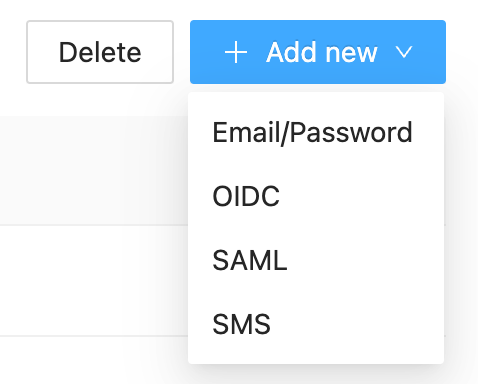Select Email/Password from the dropdown list
Screen dimensions: 478x384
coord(316,133)
